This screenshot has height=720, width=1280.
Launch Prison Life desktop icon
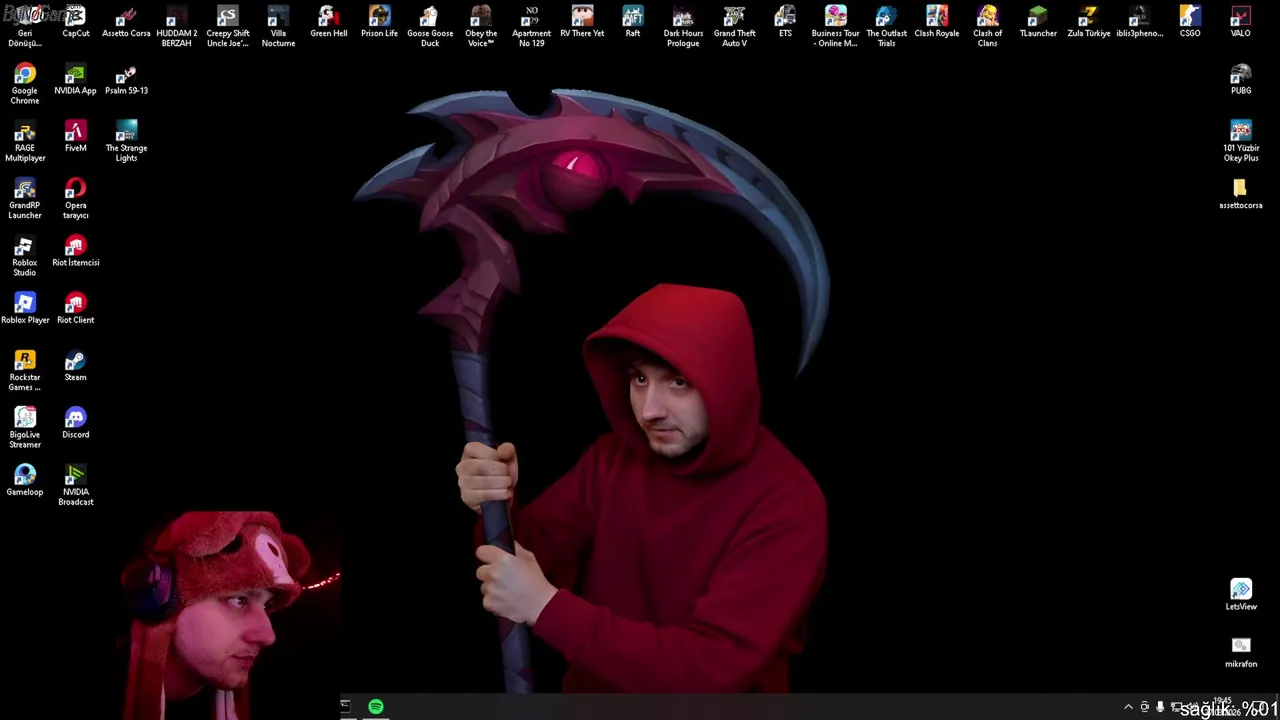[x=379, y=23]
